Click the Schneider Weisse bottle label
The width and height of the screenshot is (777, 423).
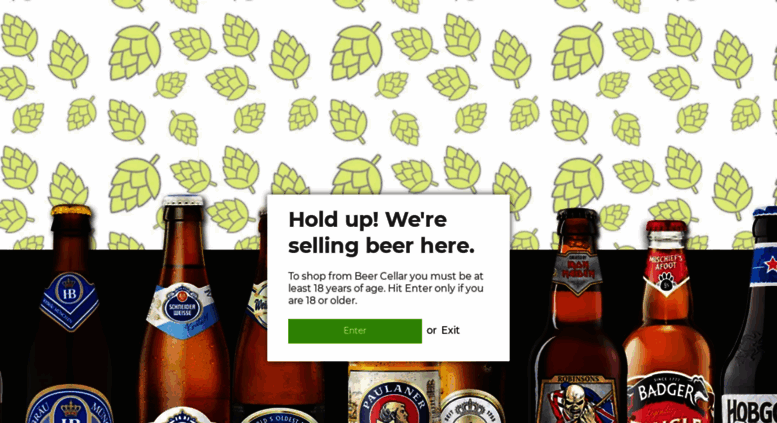coord(182,310)
